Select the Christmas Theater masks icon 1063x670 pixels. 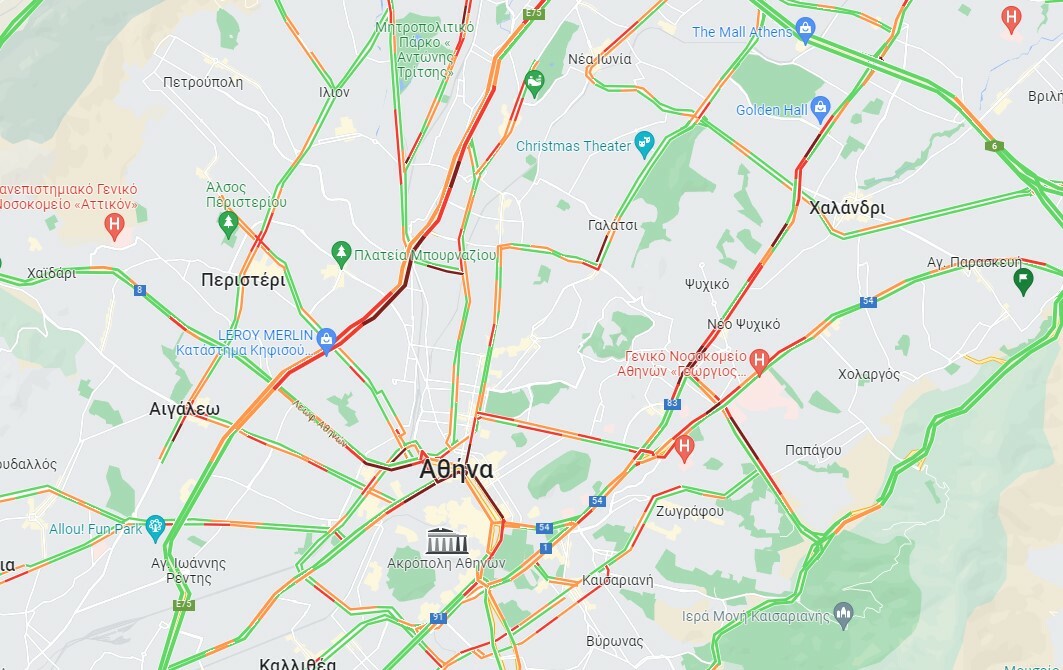point(644,144)
